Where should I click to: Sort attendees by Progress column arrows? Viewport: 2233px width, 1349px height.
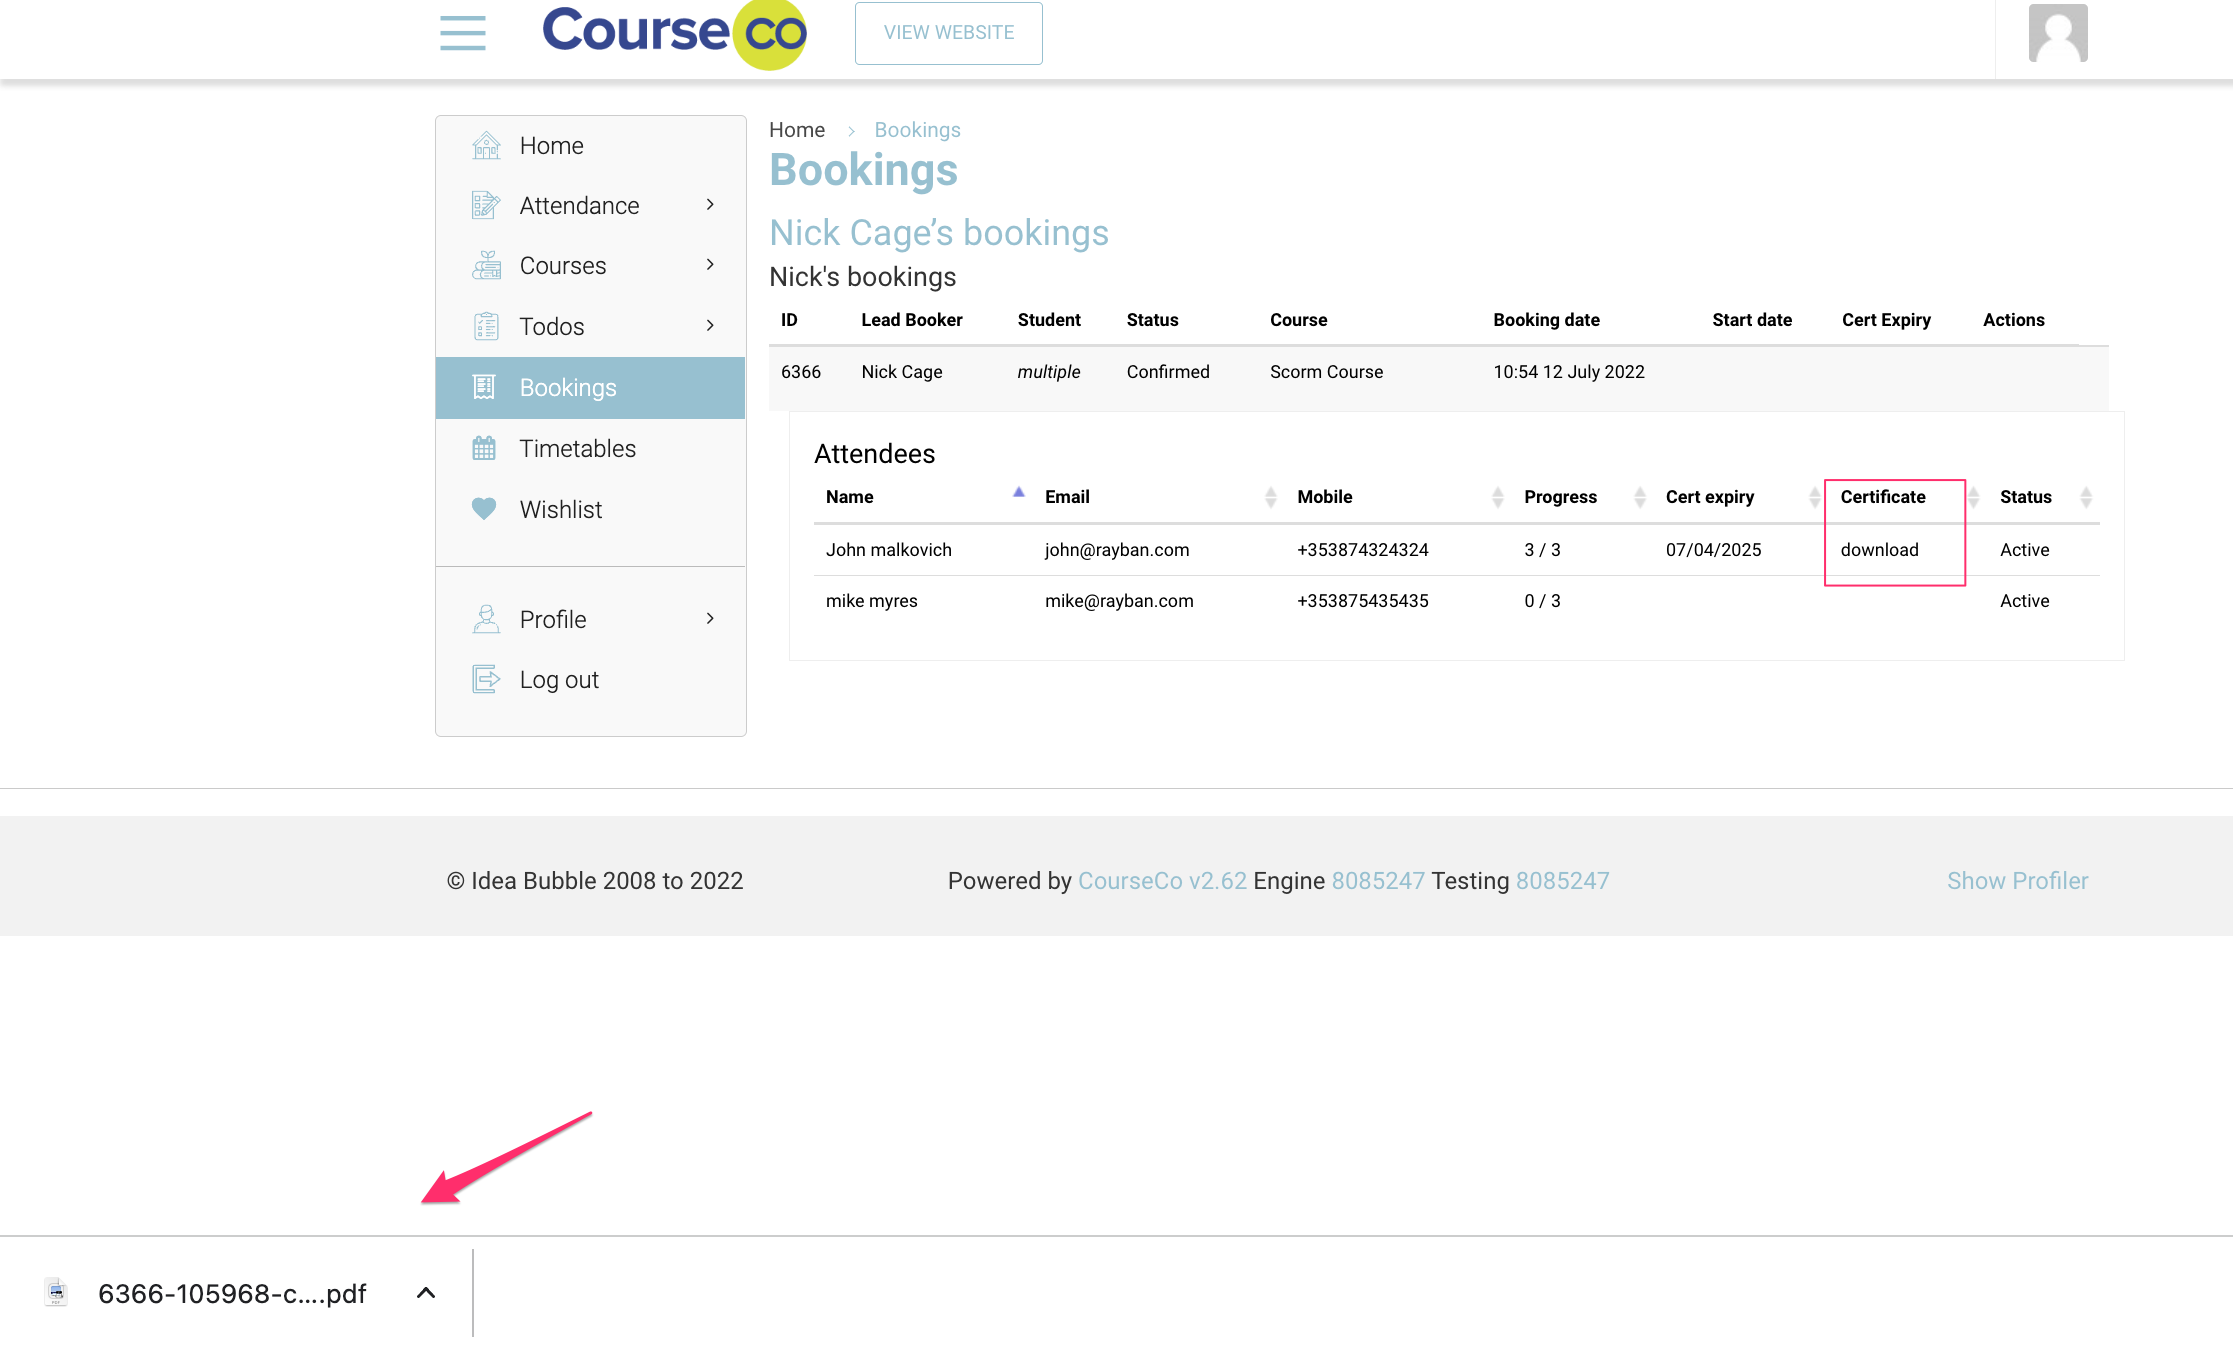tap(1639, 497)
